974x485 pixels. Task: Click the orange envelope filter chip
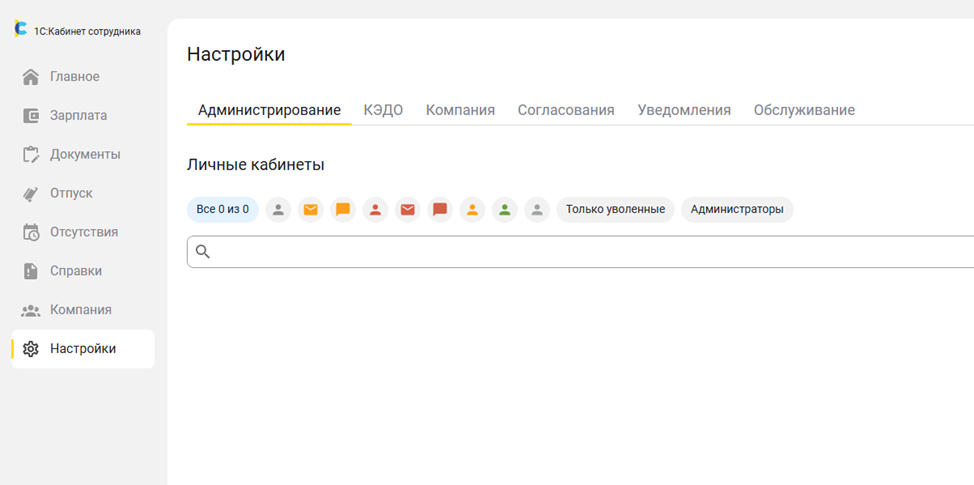(x=311, y=210)
